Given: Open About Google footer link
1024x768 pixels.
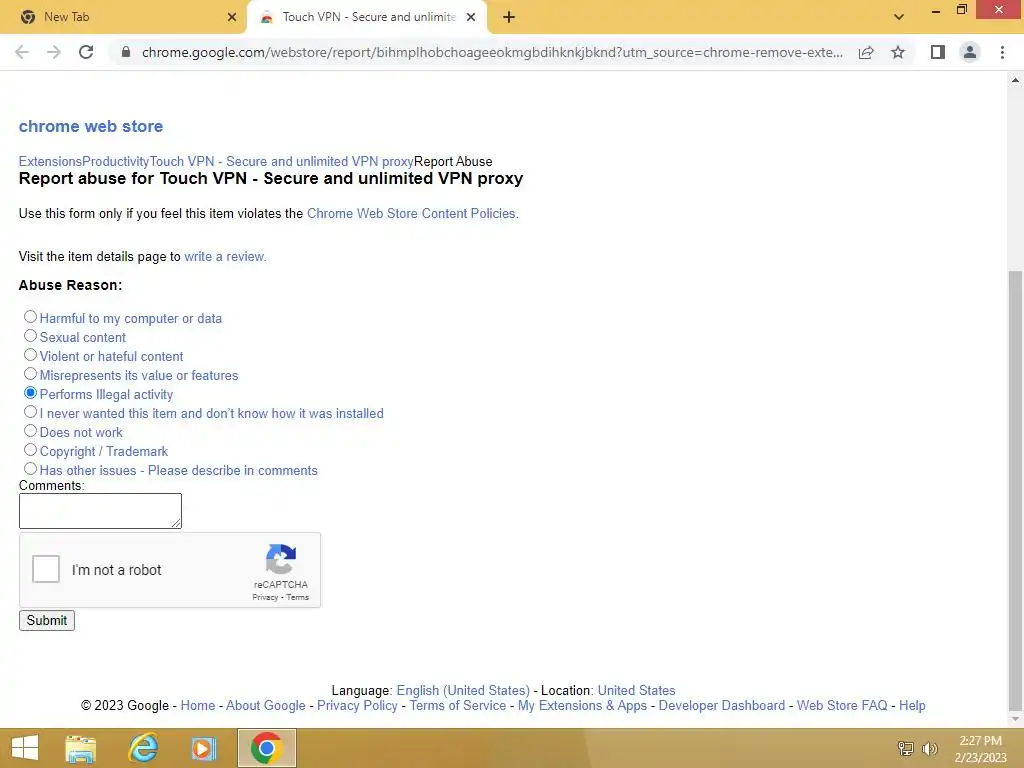Looking at the screenshot, I should (266, 705).
